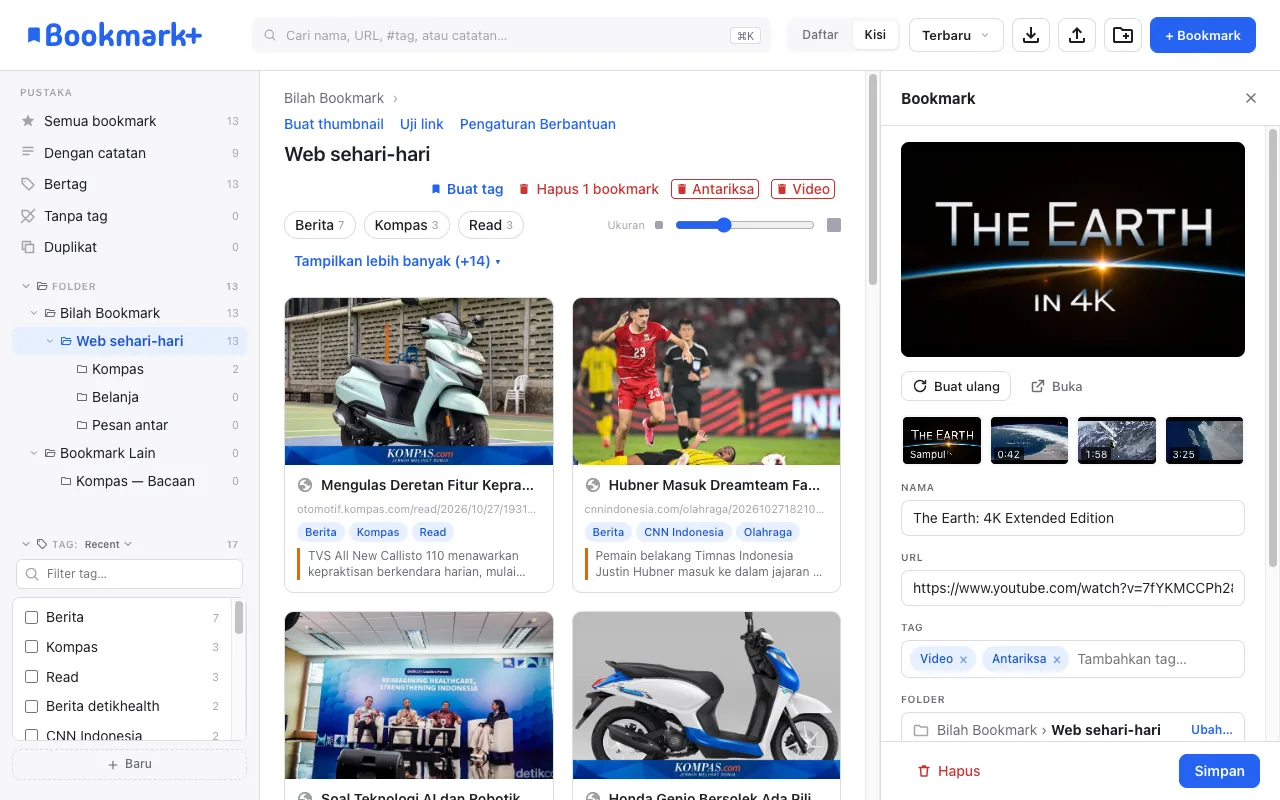Open Semua bookmark in sidebar

coord(129,121)
